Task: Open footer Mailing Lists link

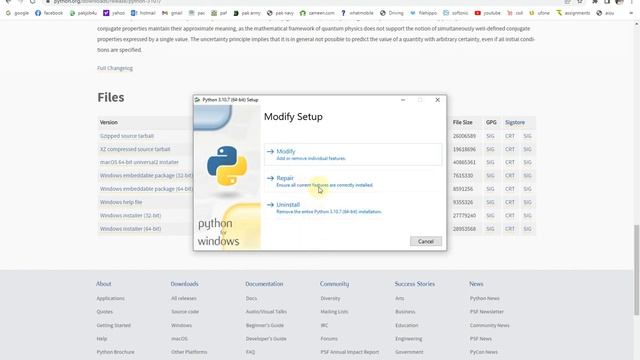Action: (334, 311)
